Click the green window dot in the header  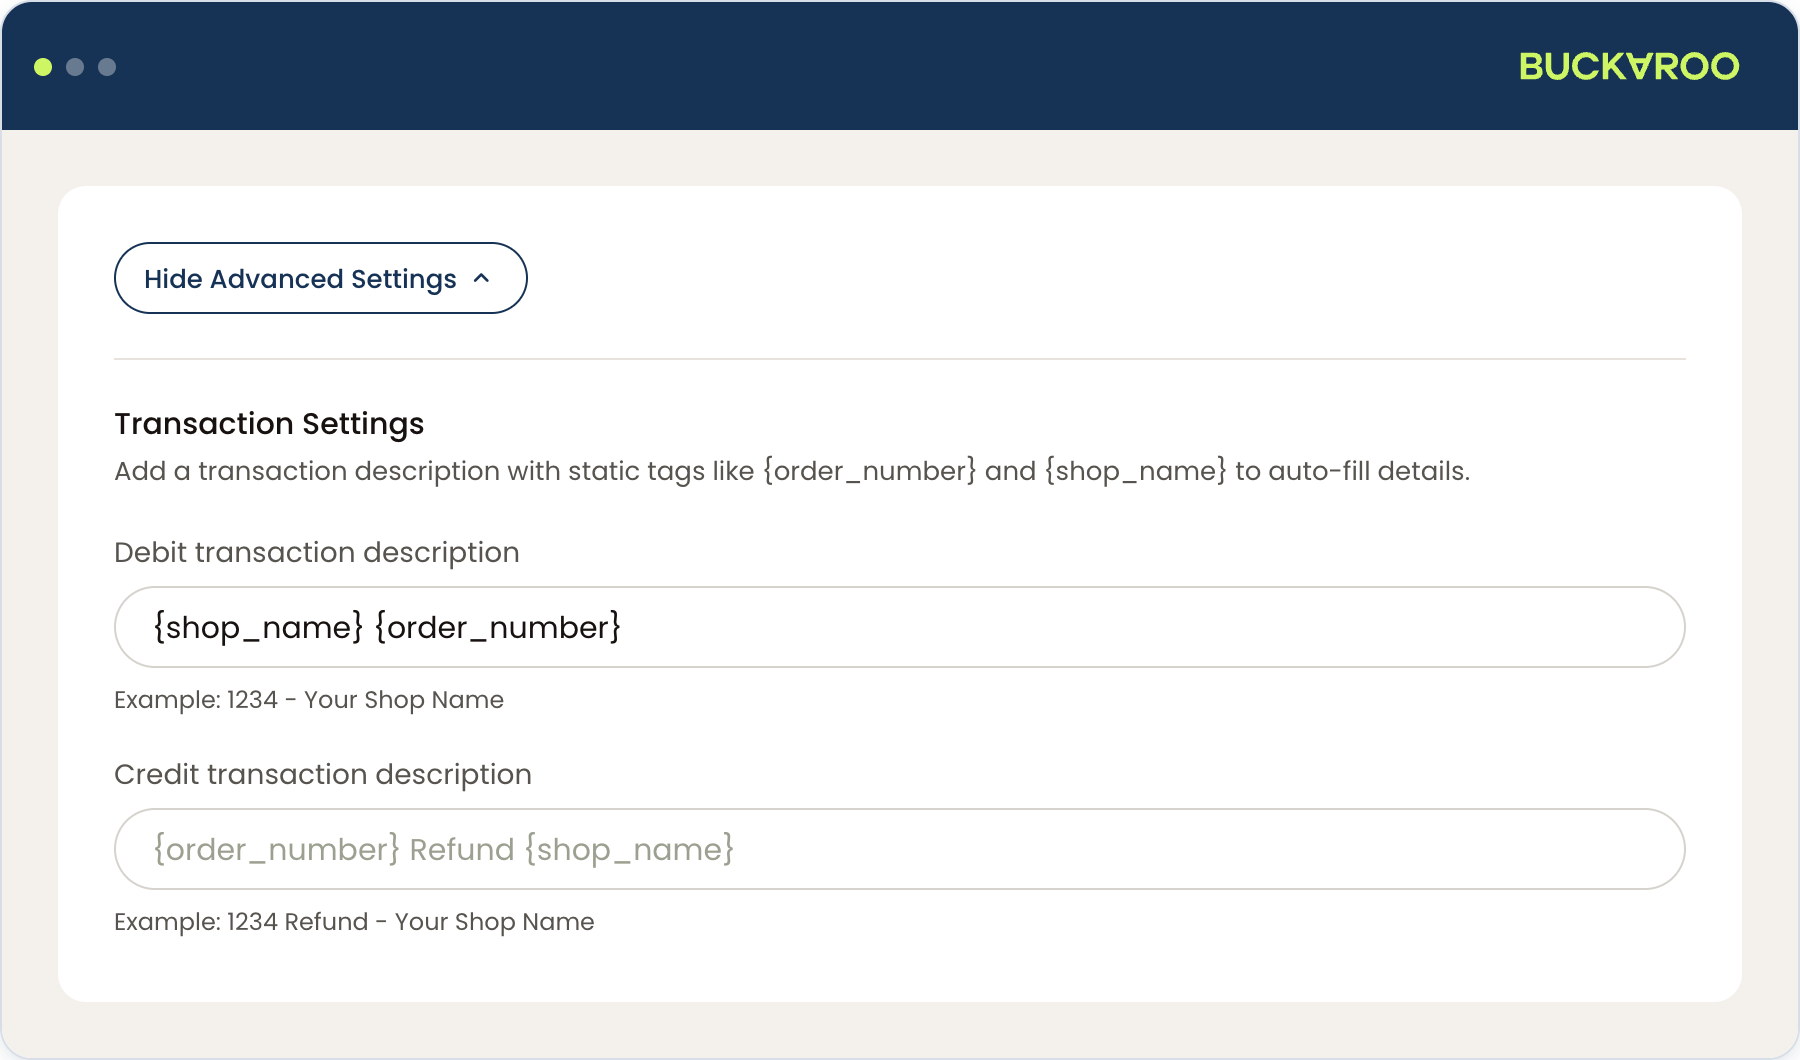(43, 67)
